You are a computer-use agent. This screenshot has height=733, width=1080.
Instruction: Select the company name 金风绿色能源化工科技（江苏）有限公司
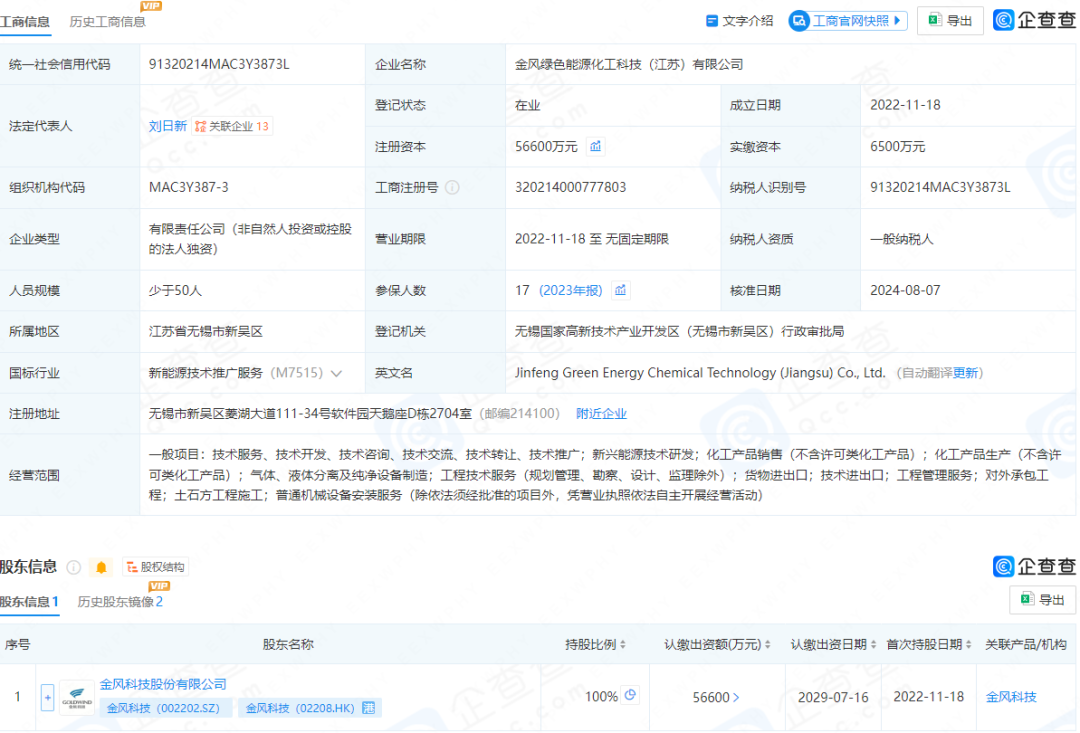pyautogui.click(x=629, y=64)
